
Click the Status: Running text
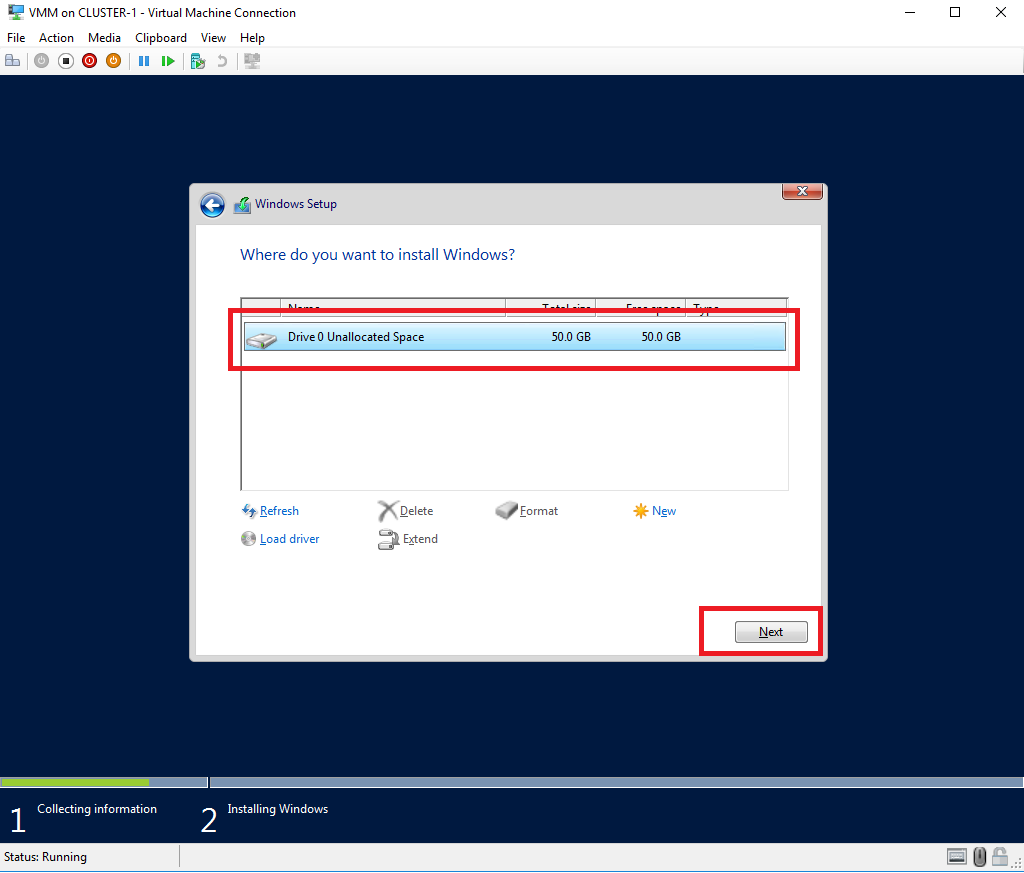45,857
